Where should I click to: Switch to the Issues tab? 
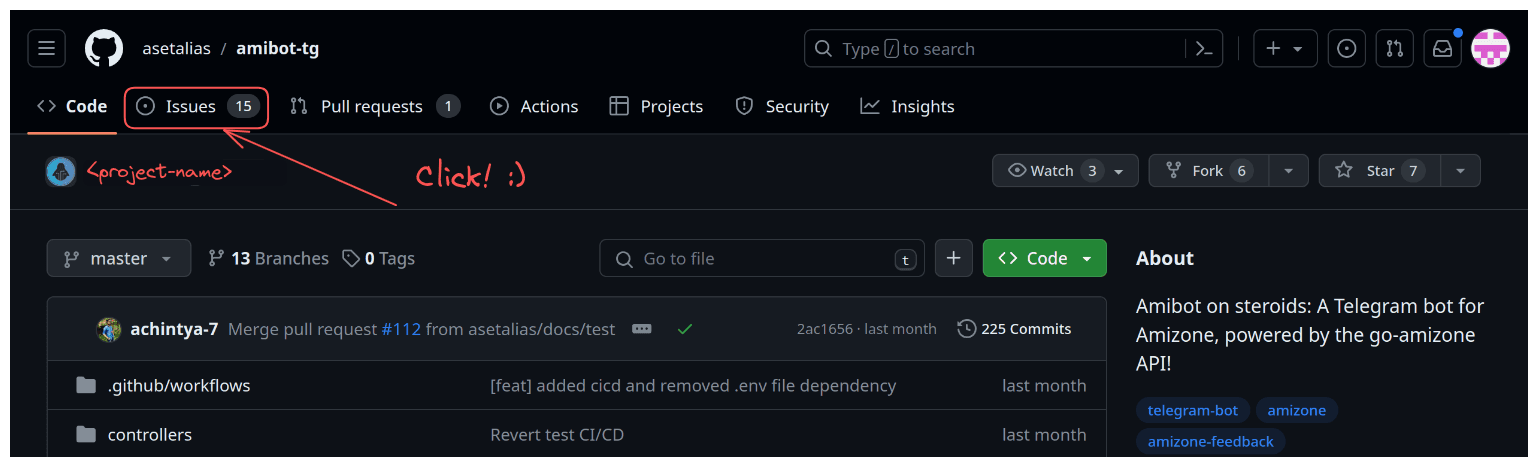tap(197, 106)
